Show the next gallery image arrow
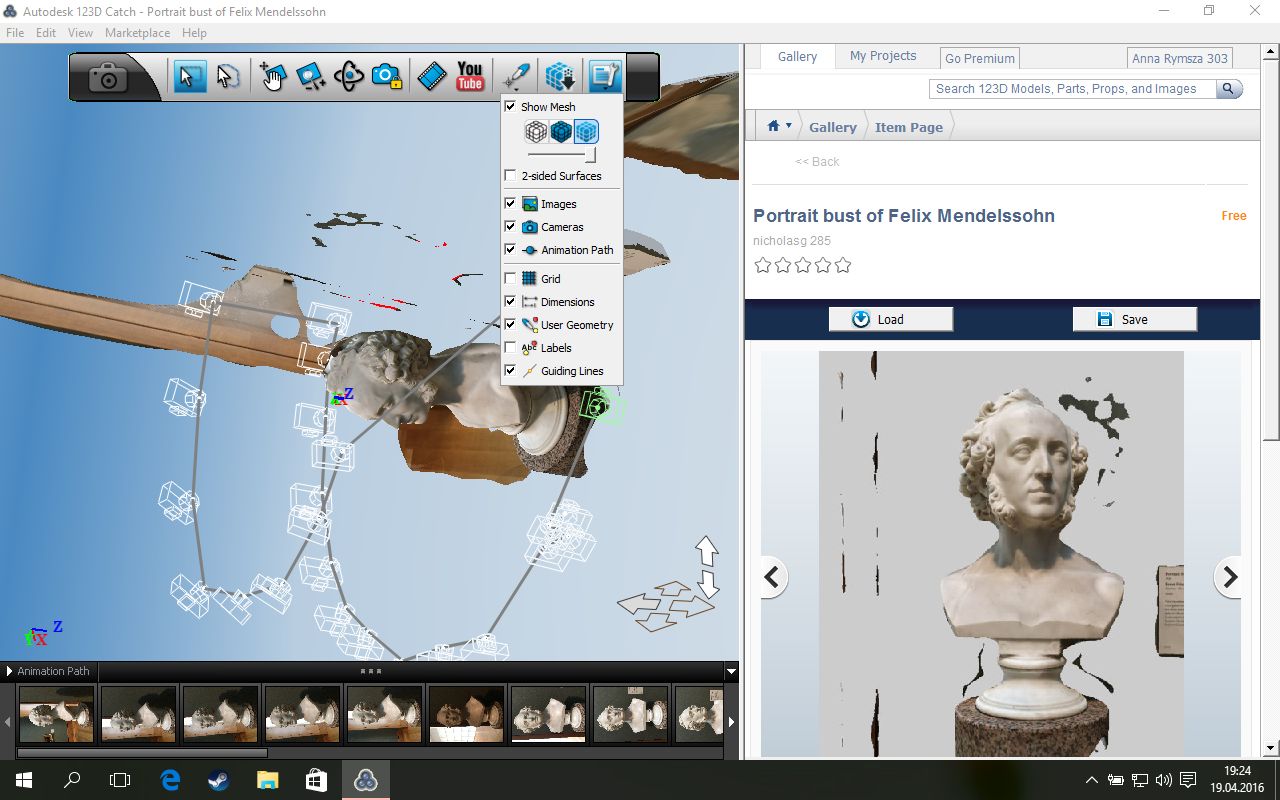 1230,577
